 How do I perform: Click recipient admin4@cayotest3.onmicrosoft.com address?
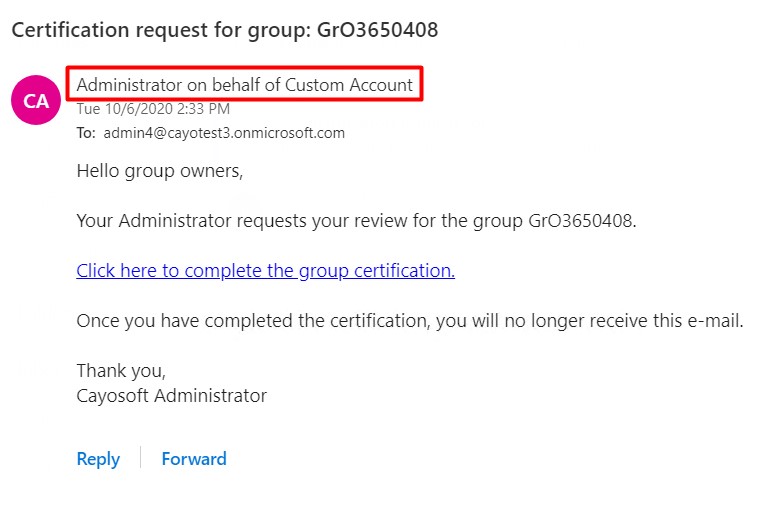coord(224,133)
